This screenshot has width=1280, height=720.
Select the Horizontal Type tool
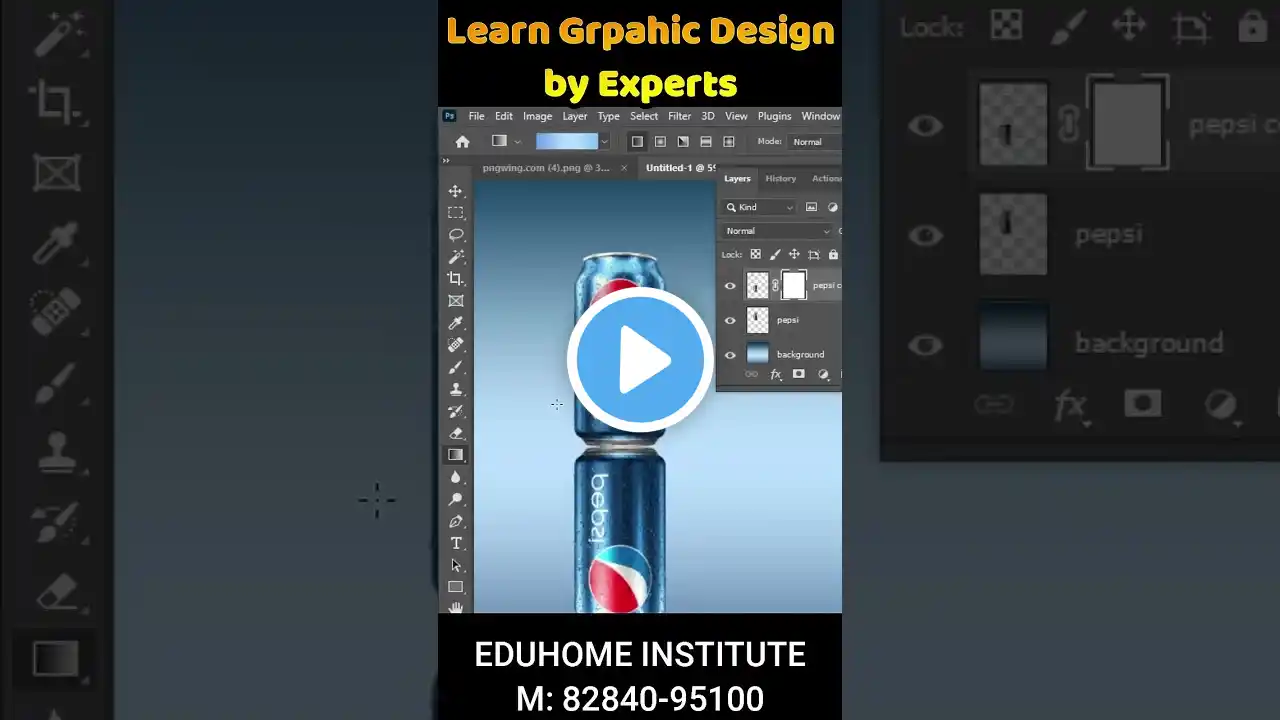[456, 543]
